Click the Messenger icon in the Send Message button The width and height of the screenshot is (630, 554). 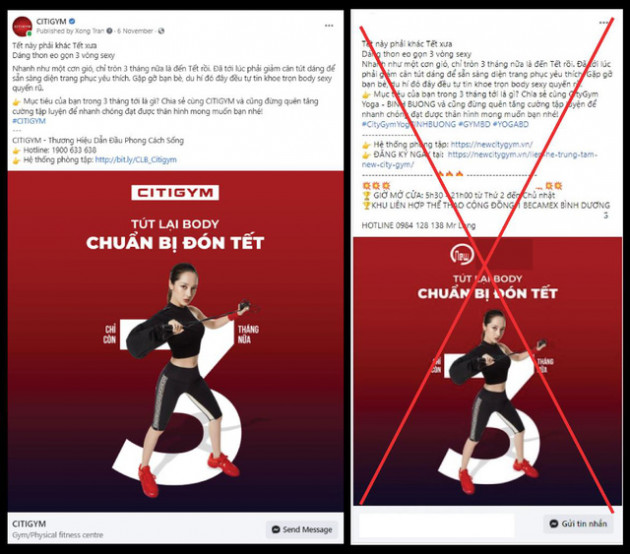pyautogui.click(x=276, y=529)
